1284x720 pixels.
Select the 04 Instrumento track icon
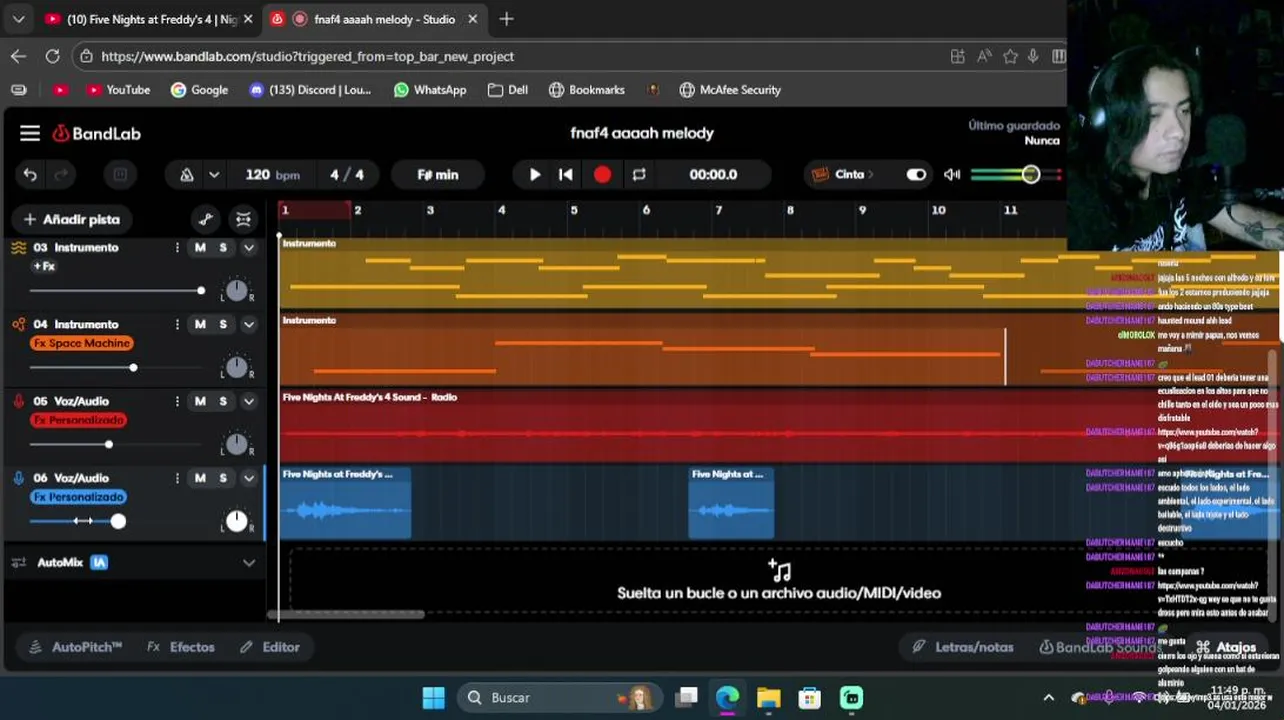[18, 324]
